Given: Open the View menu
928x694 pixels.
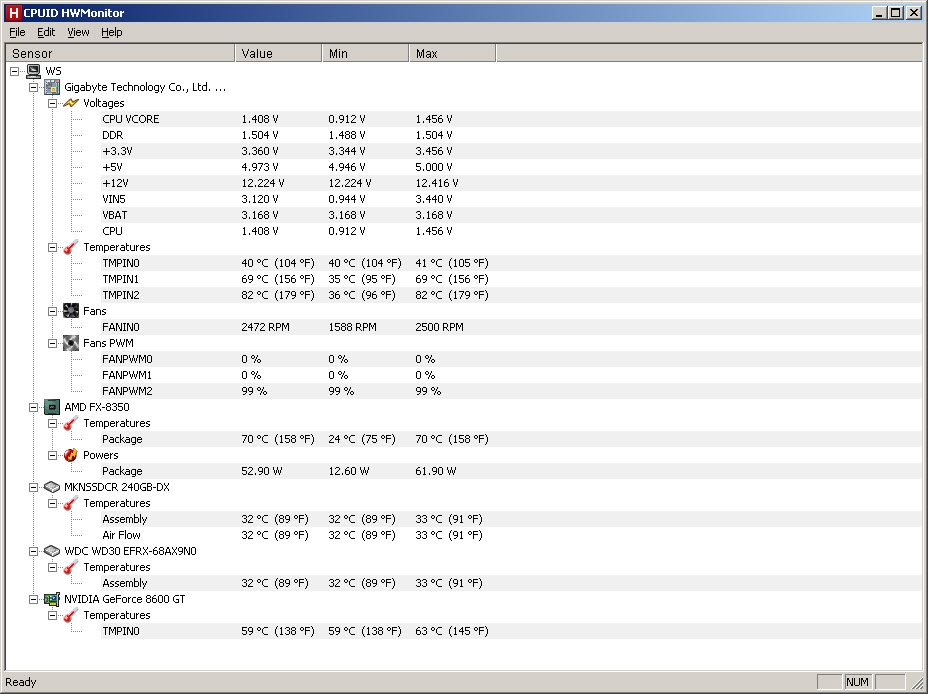Looking at the screenshot, I should (78, 32).
